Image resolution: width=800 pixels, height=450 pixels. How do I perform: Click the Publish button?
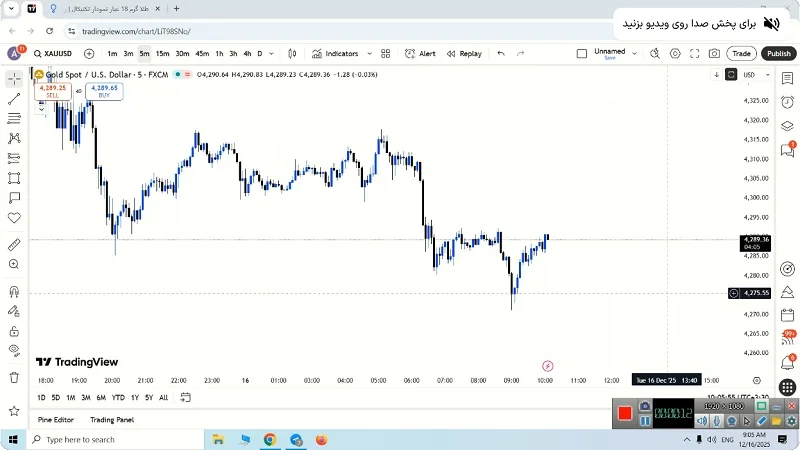[778, 54]
